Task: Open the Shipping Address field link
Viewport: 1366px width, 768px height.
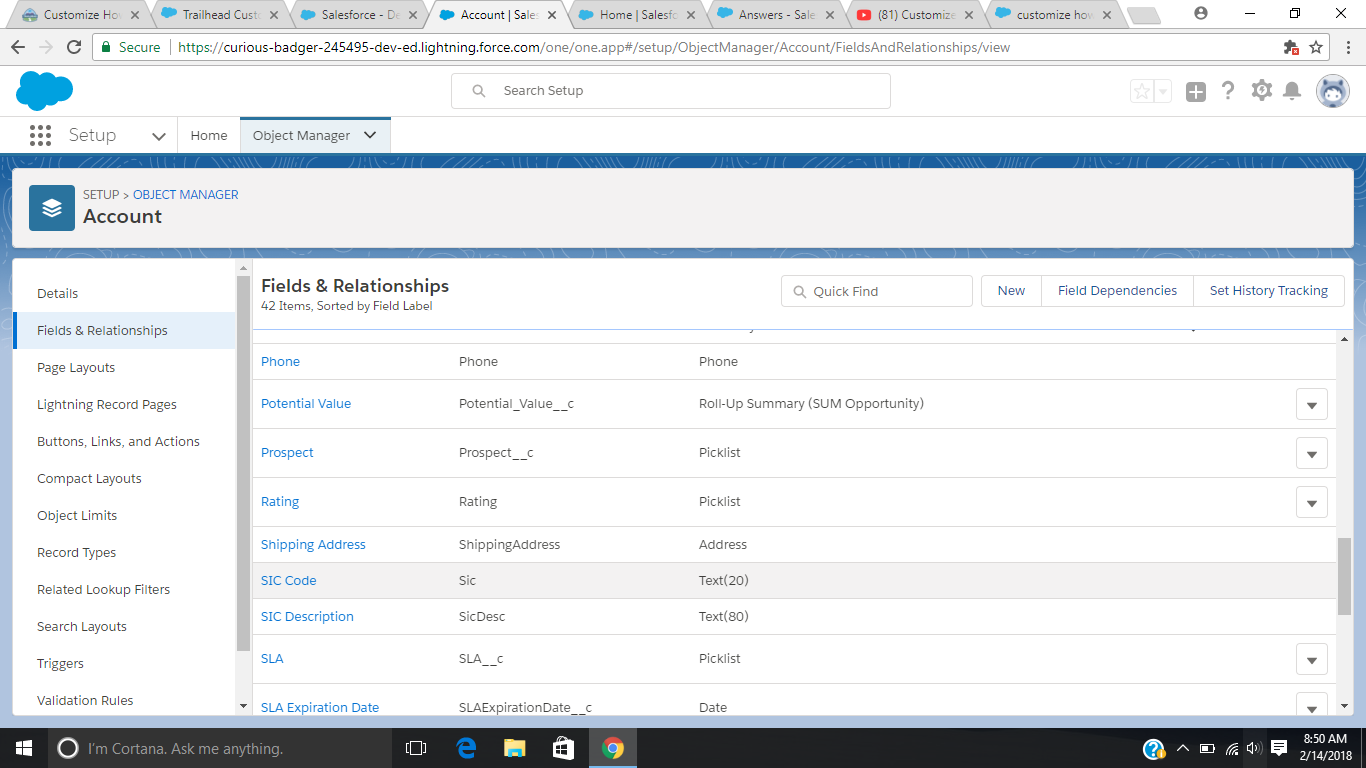Action: point(313,545)
